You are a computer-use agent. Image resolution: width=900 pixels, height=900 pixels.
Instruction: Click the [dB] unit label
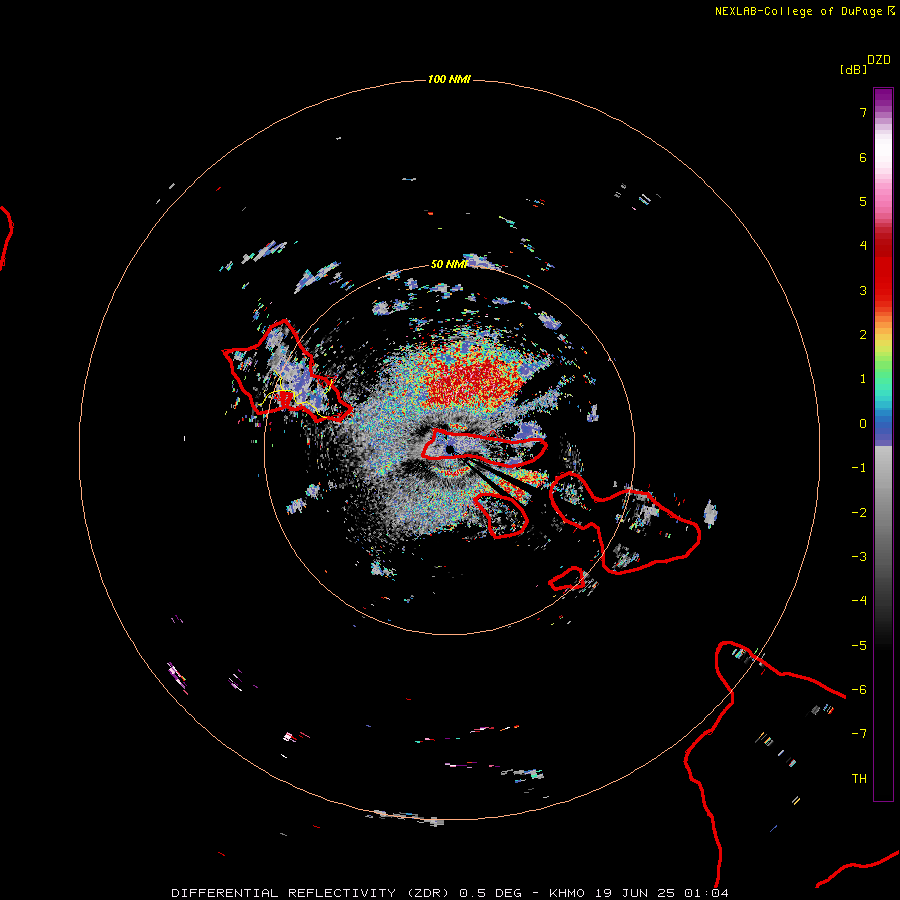coord(853,69)
